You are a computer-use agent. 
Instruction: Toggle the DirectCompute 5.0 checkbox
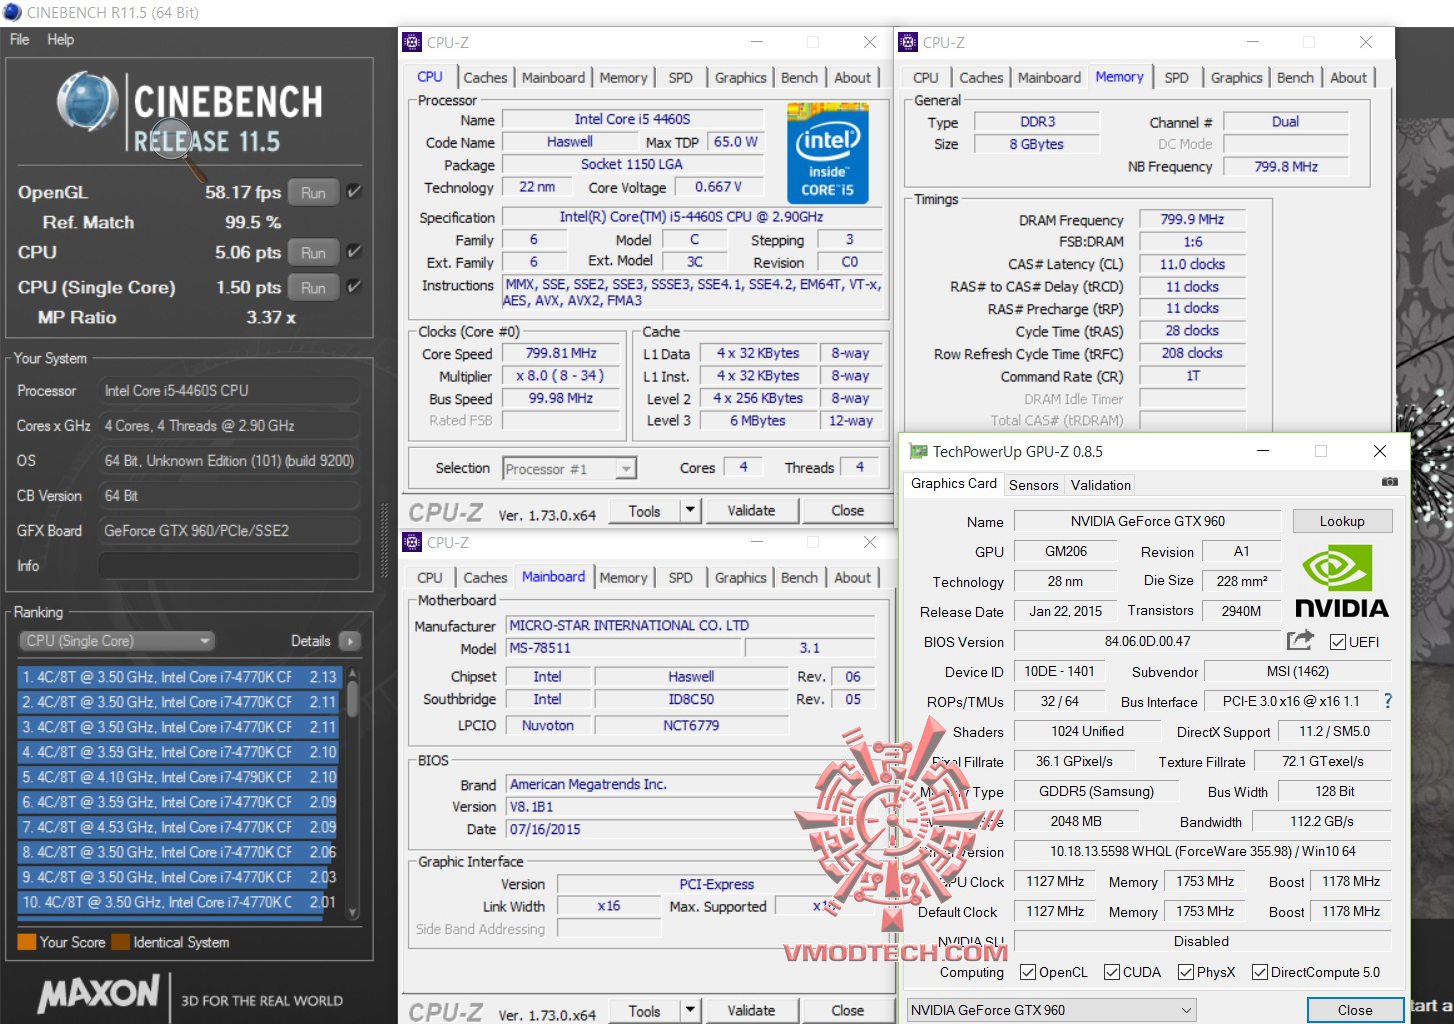click(x=1259, y=972)
